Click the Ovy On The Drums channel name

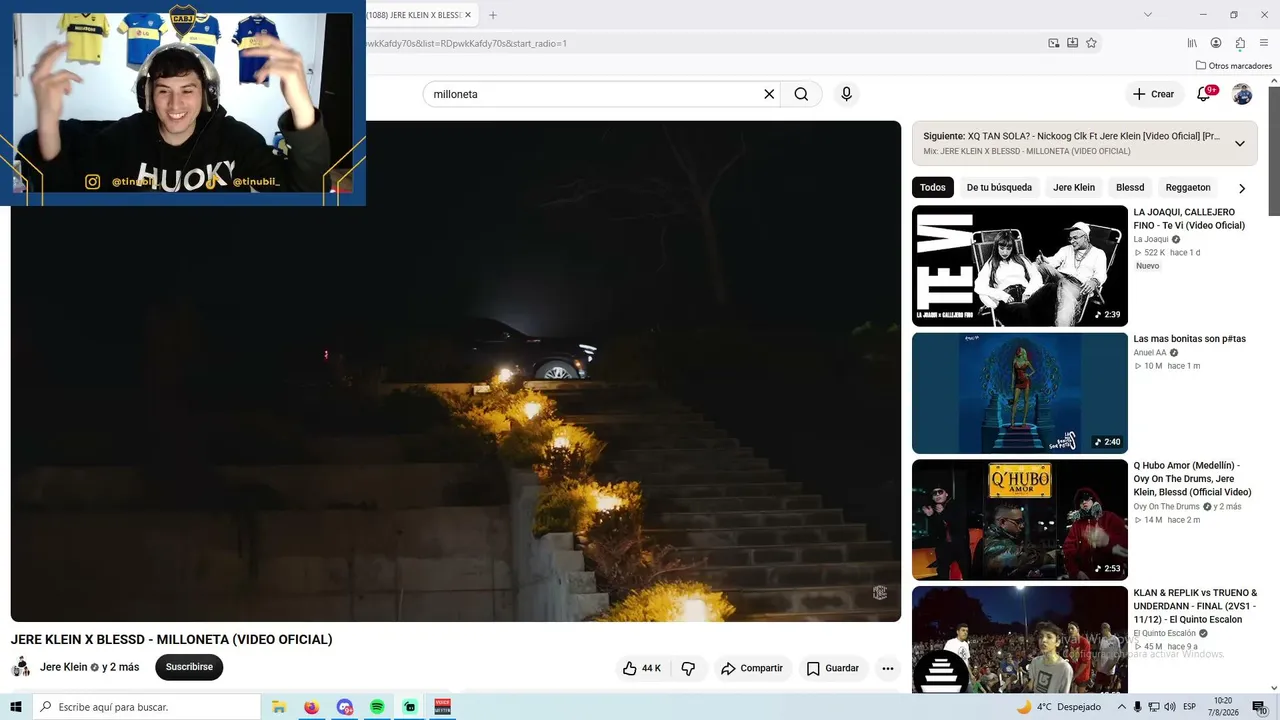(1166, 507)
